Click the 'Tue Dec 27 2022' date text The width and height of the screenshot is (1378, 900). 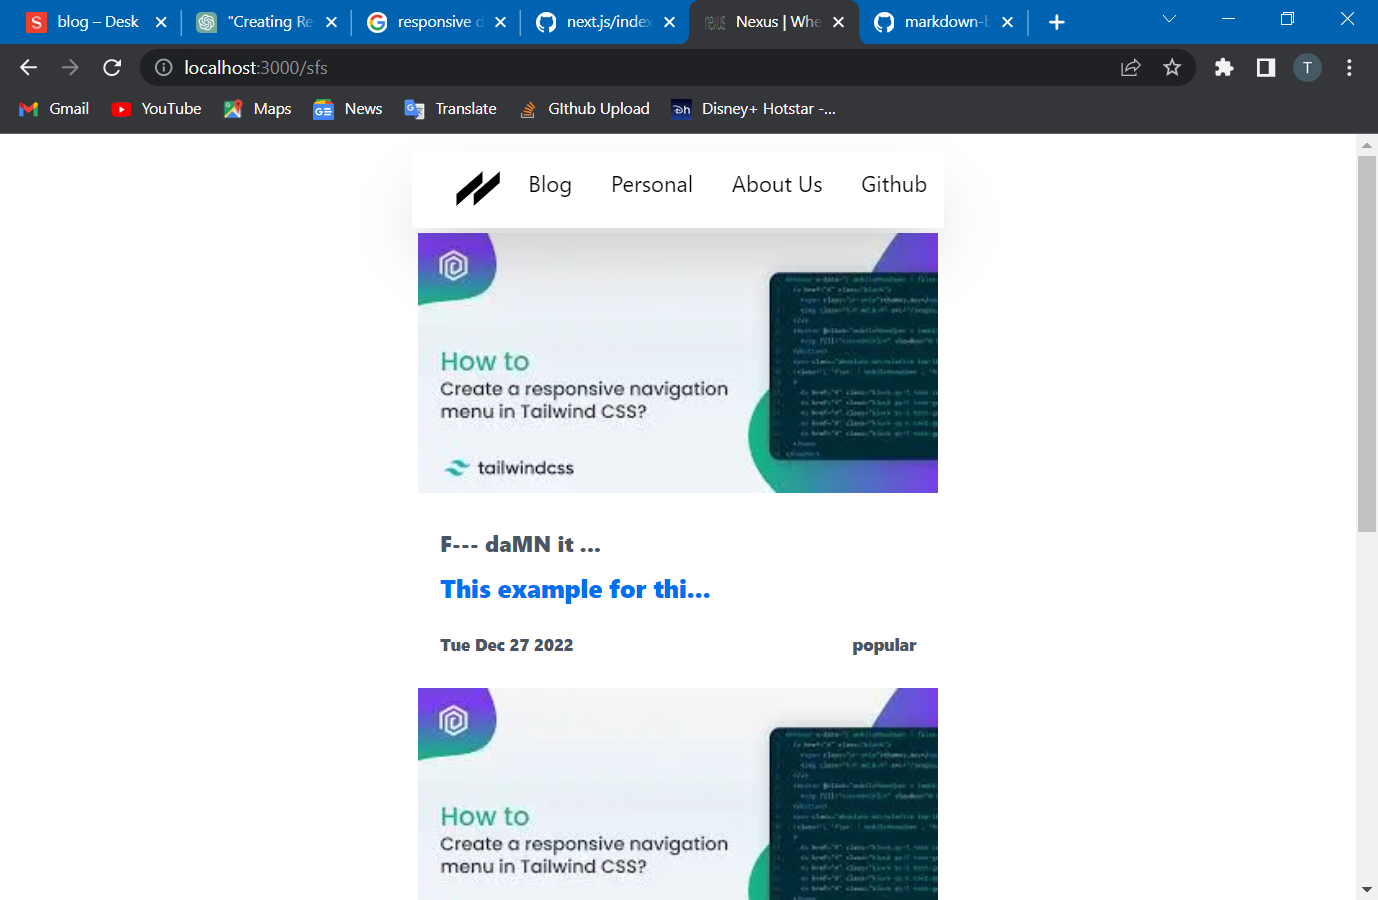coord(507,645)
